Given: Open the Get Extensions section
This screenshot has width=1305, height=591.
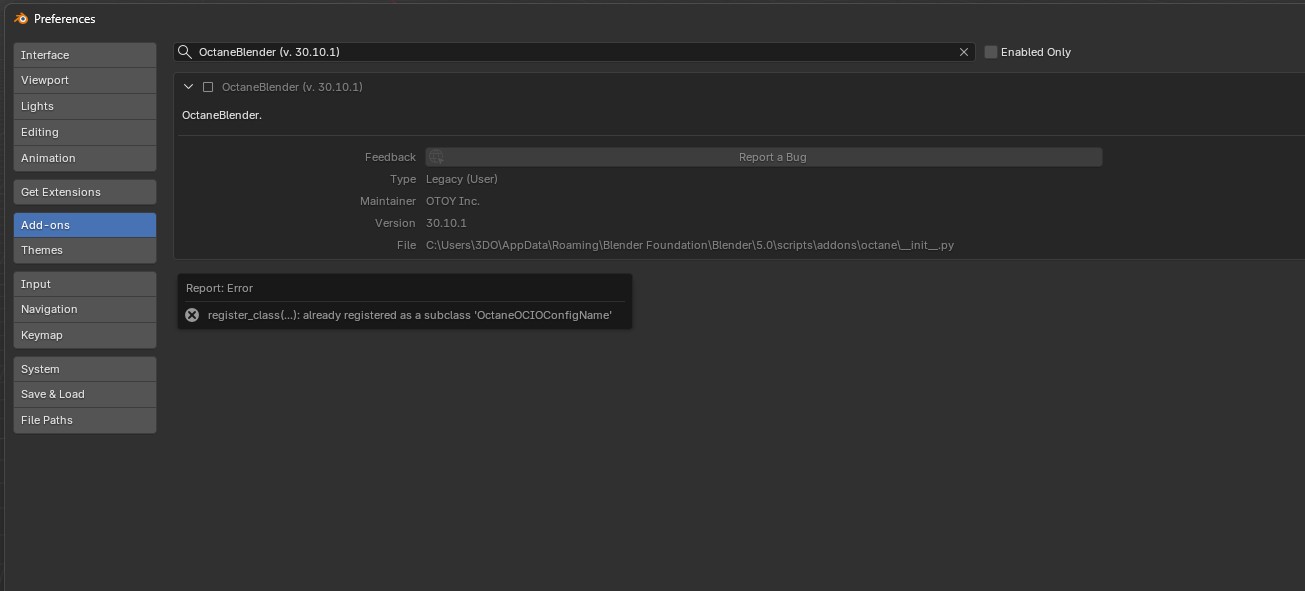Looking at the screenshot, I should point(85,192).
